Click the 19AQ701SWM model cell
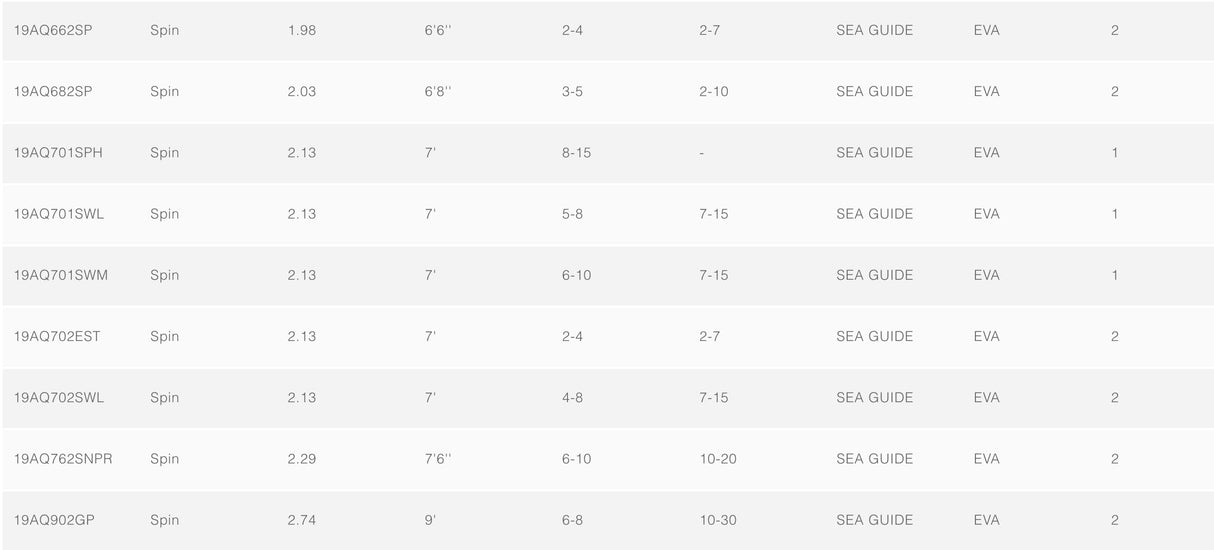The height and width of the screenshot is (550, 1214). (60, 275)
